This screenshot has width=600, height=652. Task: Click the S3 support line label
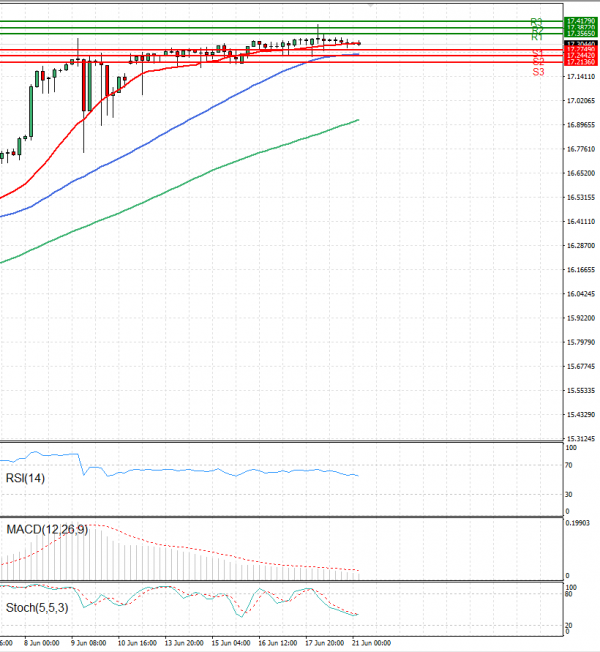(538, 72)
